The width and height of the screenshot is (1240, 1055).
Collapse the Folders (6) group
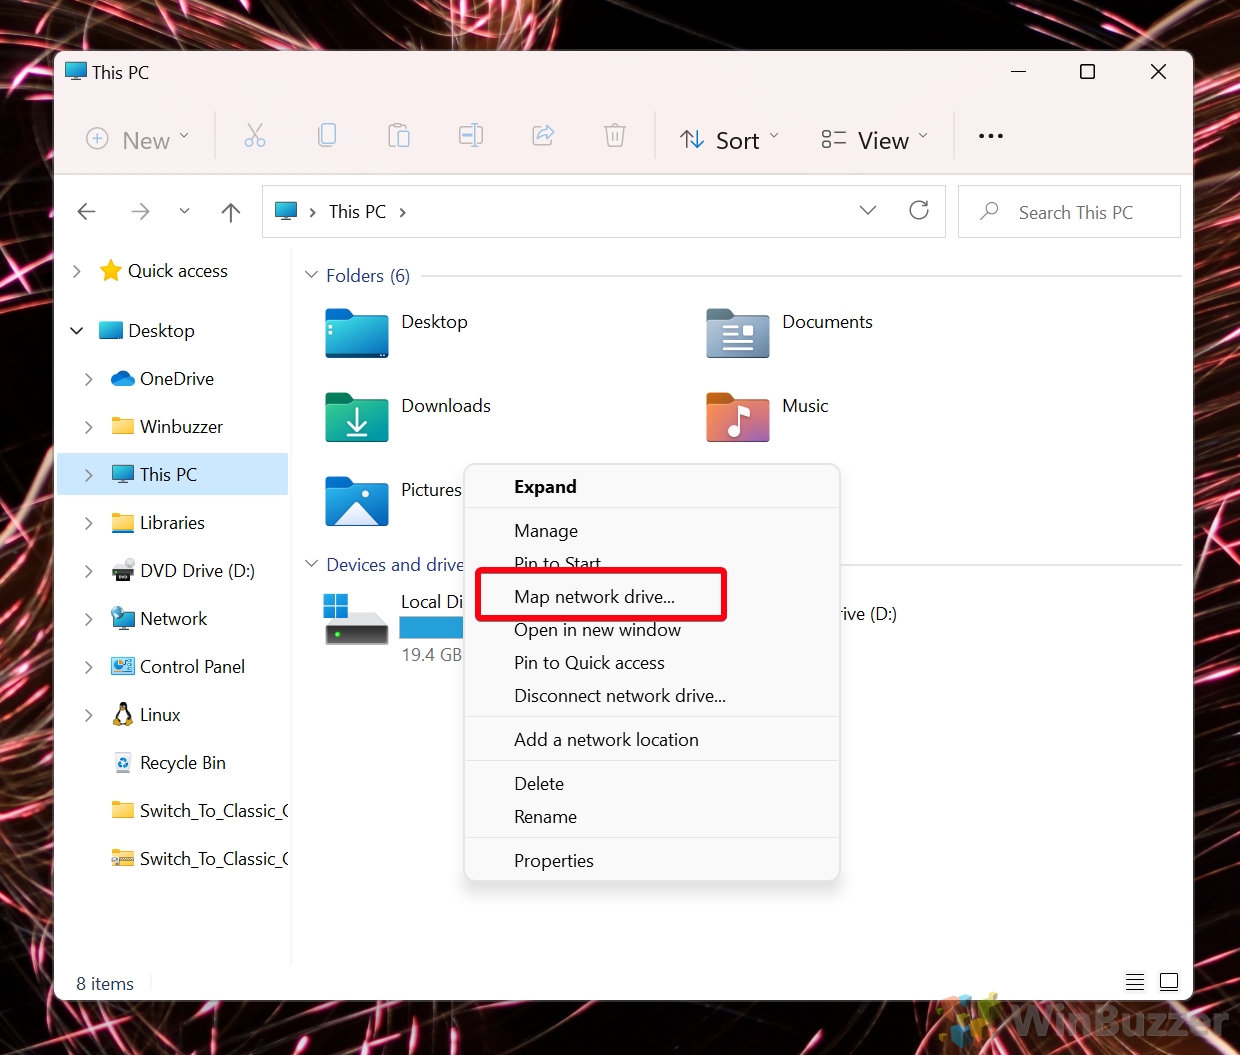pos(312,275)
